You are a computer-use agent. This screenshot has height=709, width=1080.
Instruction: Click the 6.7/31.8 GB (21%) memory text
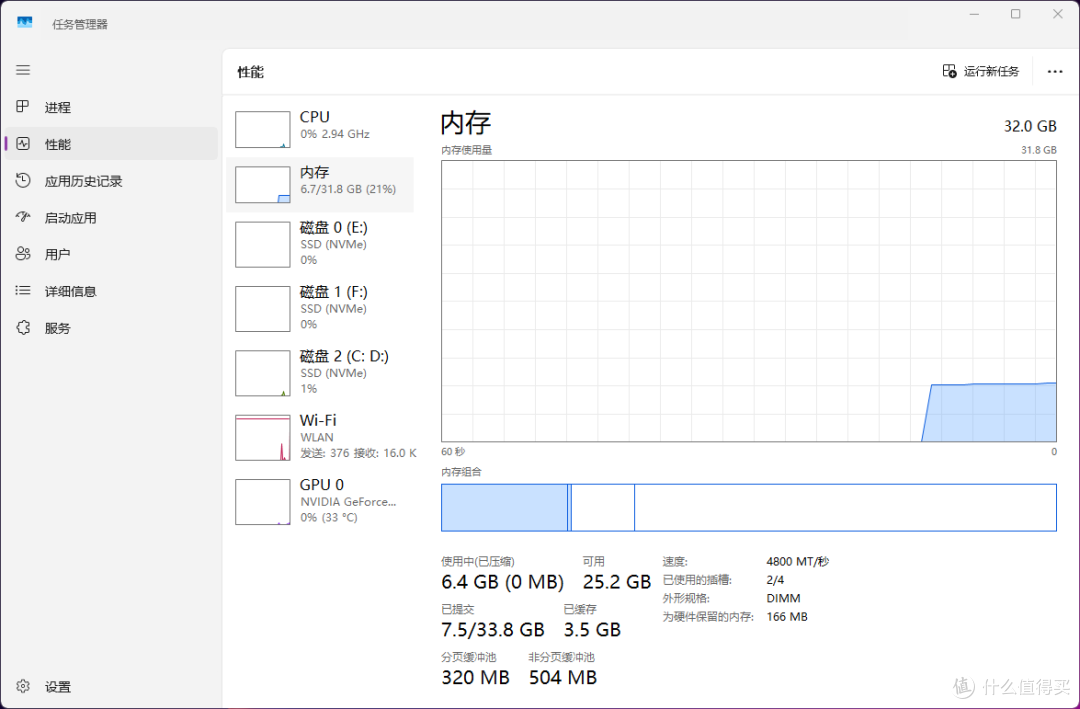pos(348,189)
